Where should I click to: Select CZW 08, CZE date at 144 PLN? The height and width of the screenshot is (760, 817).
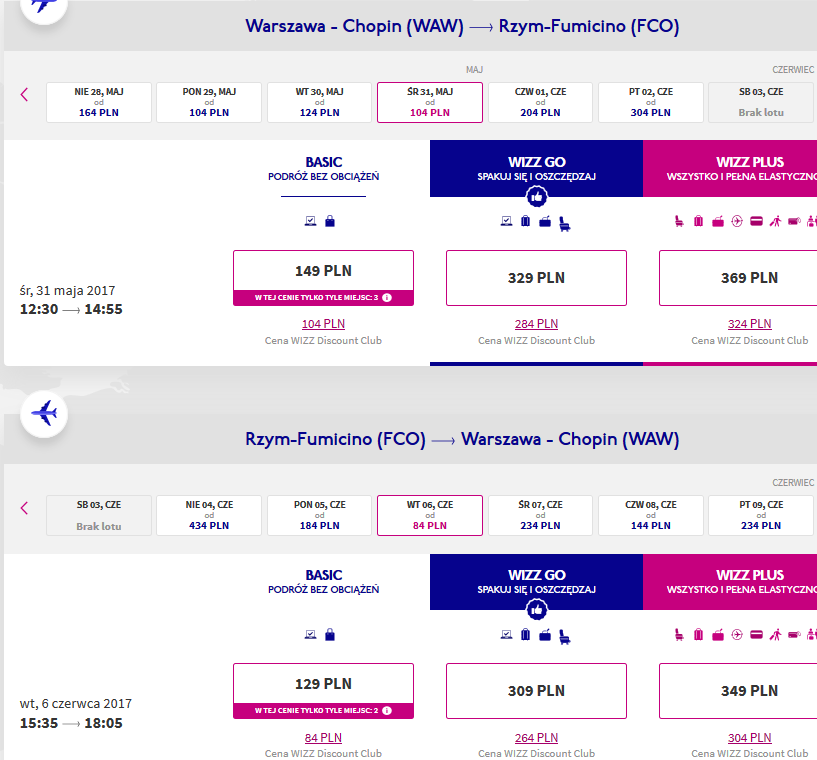[651, 516]
